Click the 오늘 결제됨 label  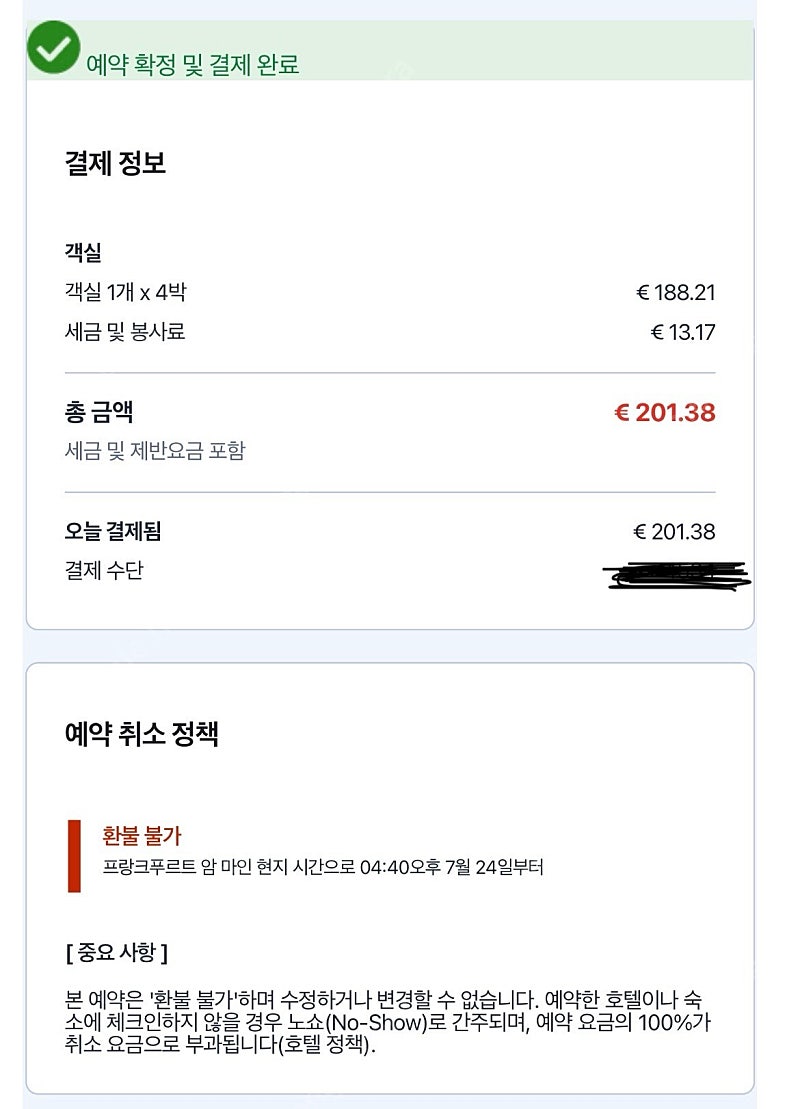[x=113, y=531]
